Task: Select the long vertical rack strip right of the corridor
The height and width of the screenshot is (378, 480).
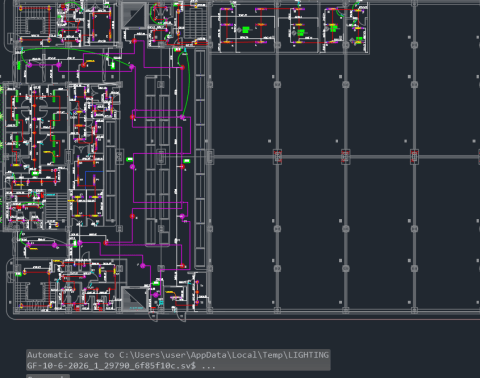Action: 200,158
